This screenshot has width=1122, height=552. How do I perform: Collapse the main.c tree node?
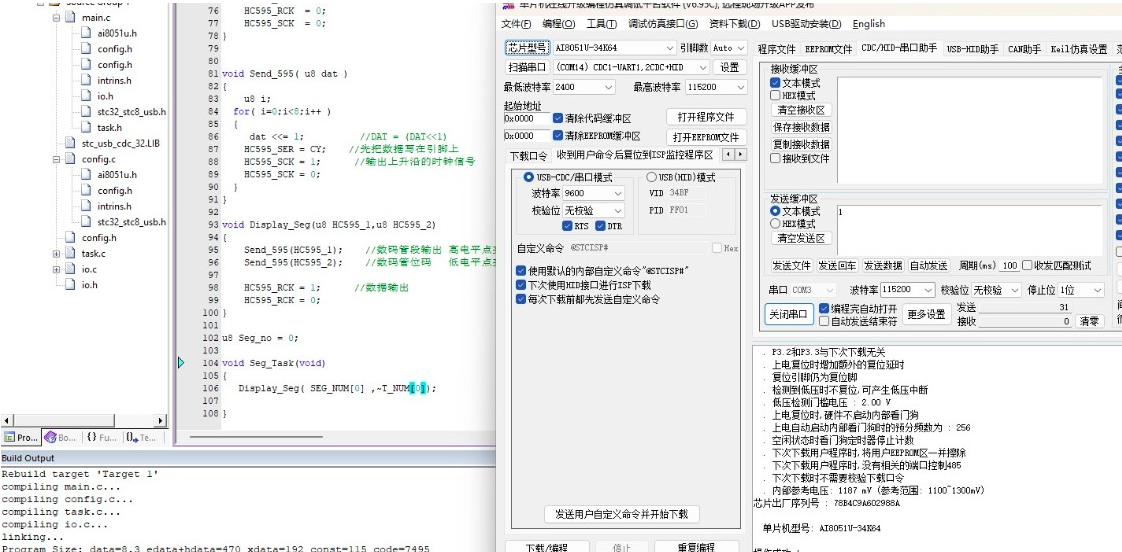(56, 17)
